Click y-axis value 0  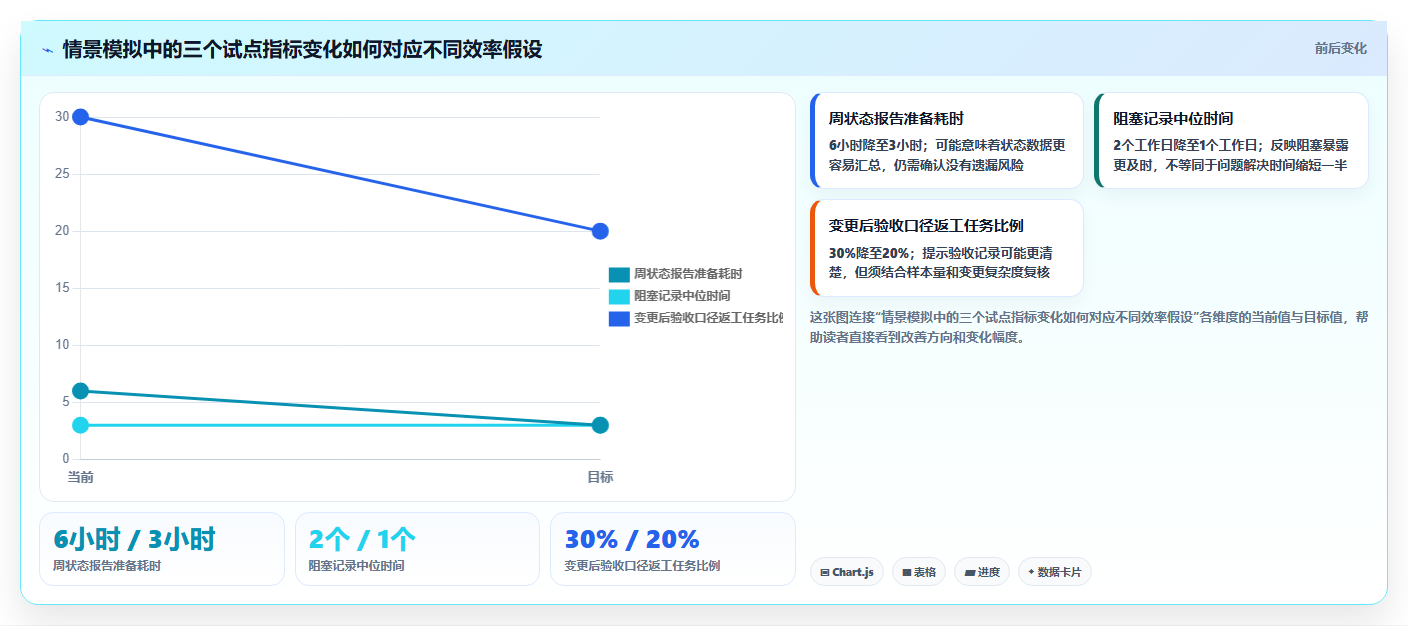coord(66,459)
